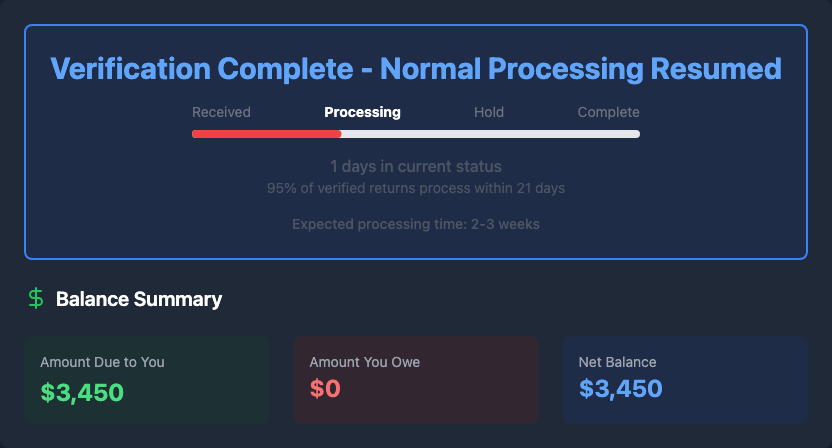
Task: Open the Net Balance card
Action: pyautogui.click(x=685, y=380)
